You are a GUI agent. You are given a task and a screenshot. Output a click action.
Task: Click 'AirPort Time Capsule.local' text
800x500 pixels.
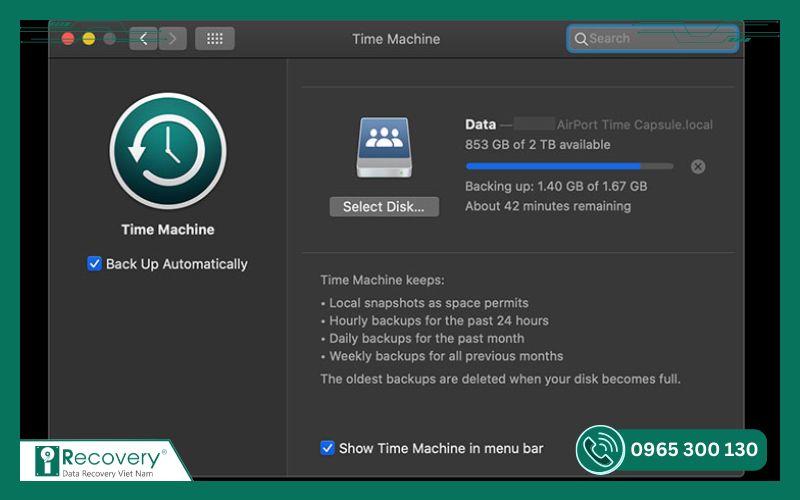(635, 125)
